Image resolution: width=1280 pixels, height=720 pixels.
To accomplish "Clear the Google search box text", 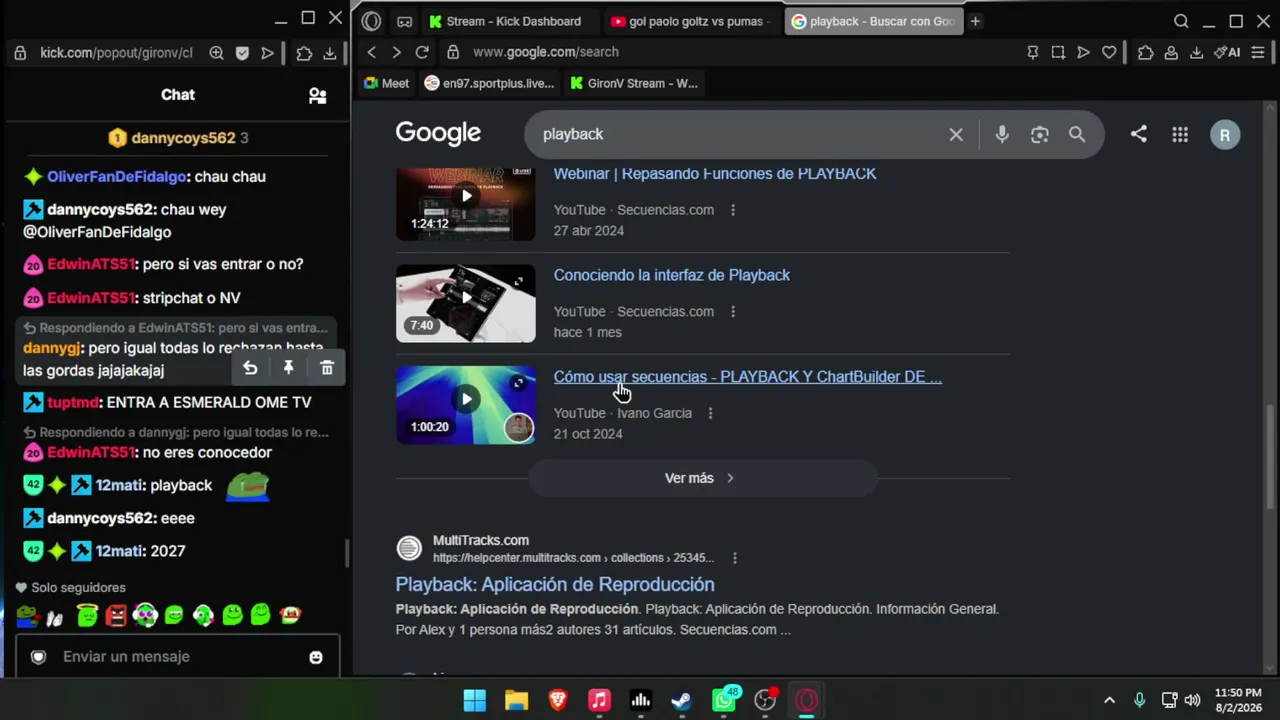I will click(956, 134).
